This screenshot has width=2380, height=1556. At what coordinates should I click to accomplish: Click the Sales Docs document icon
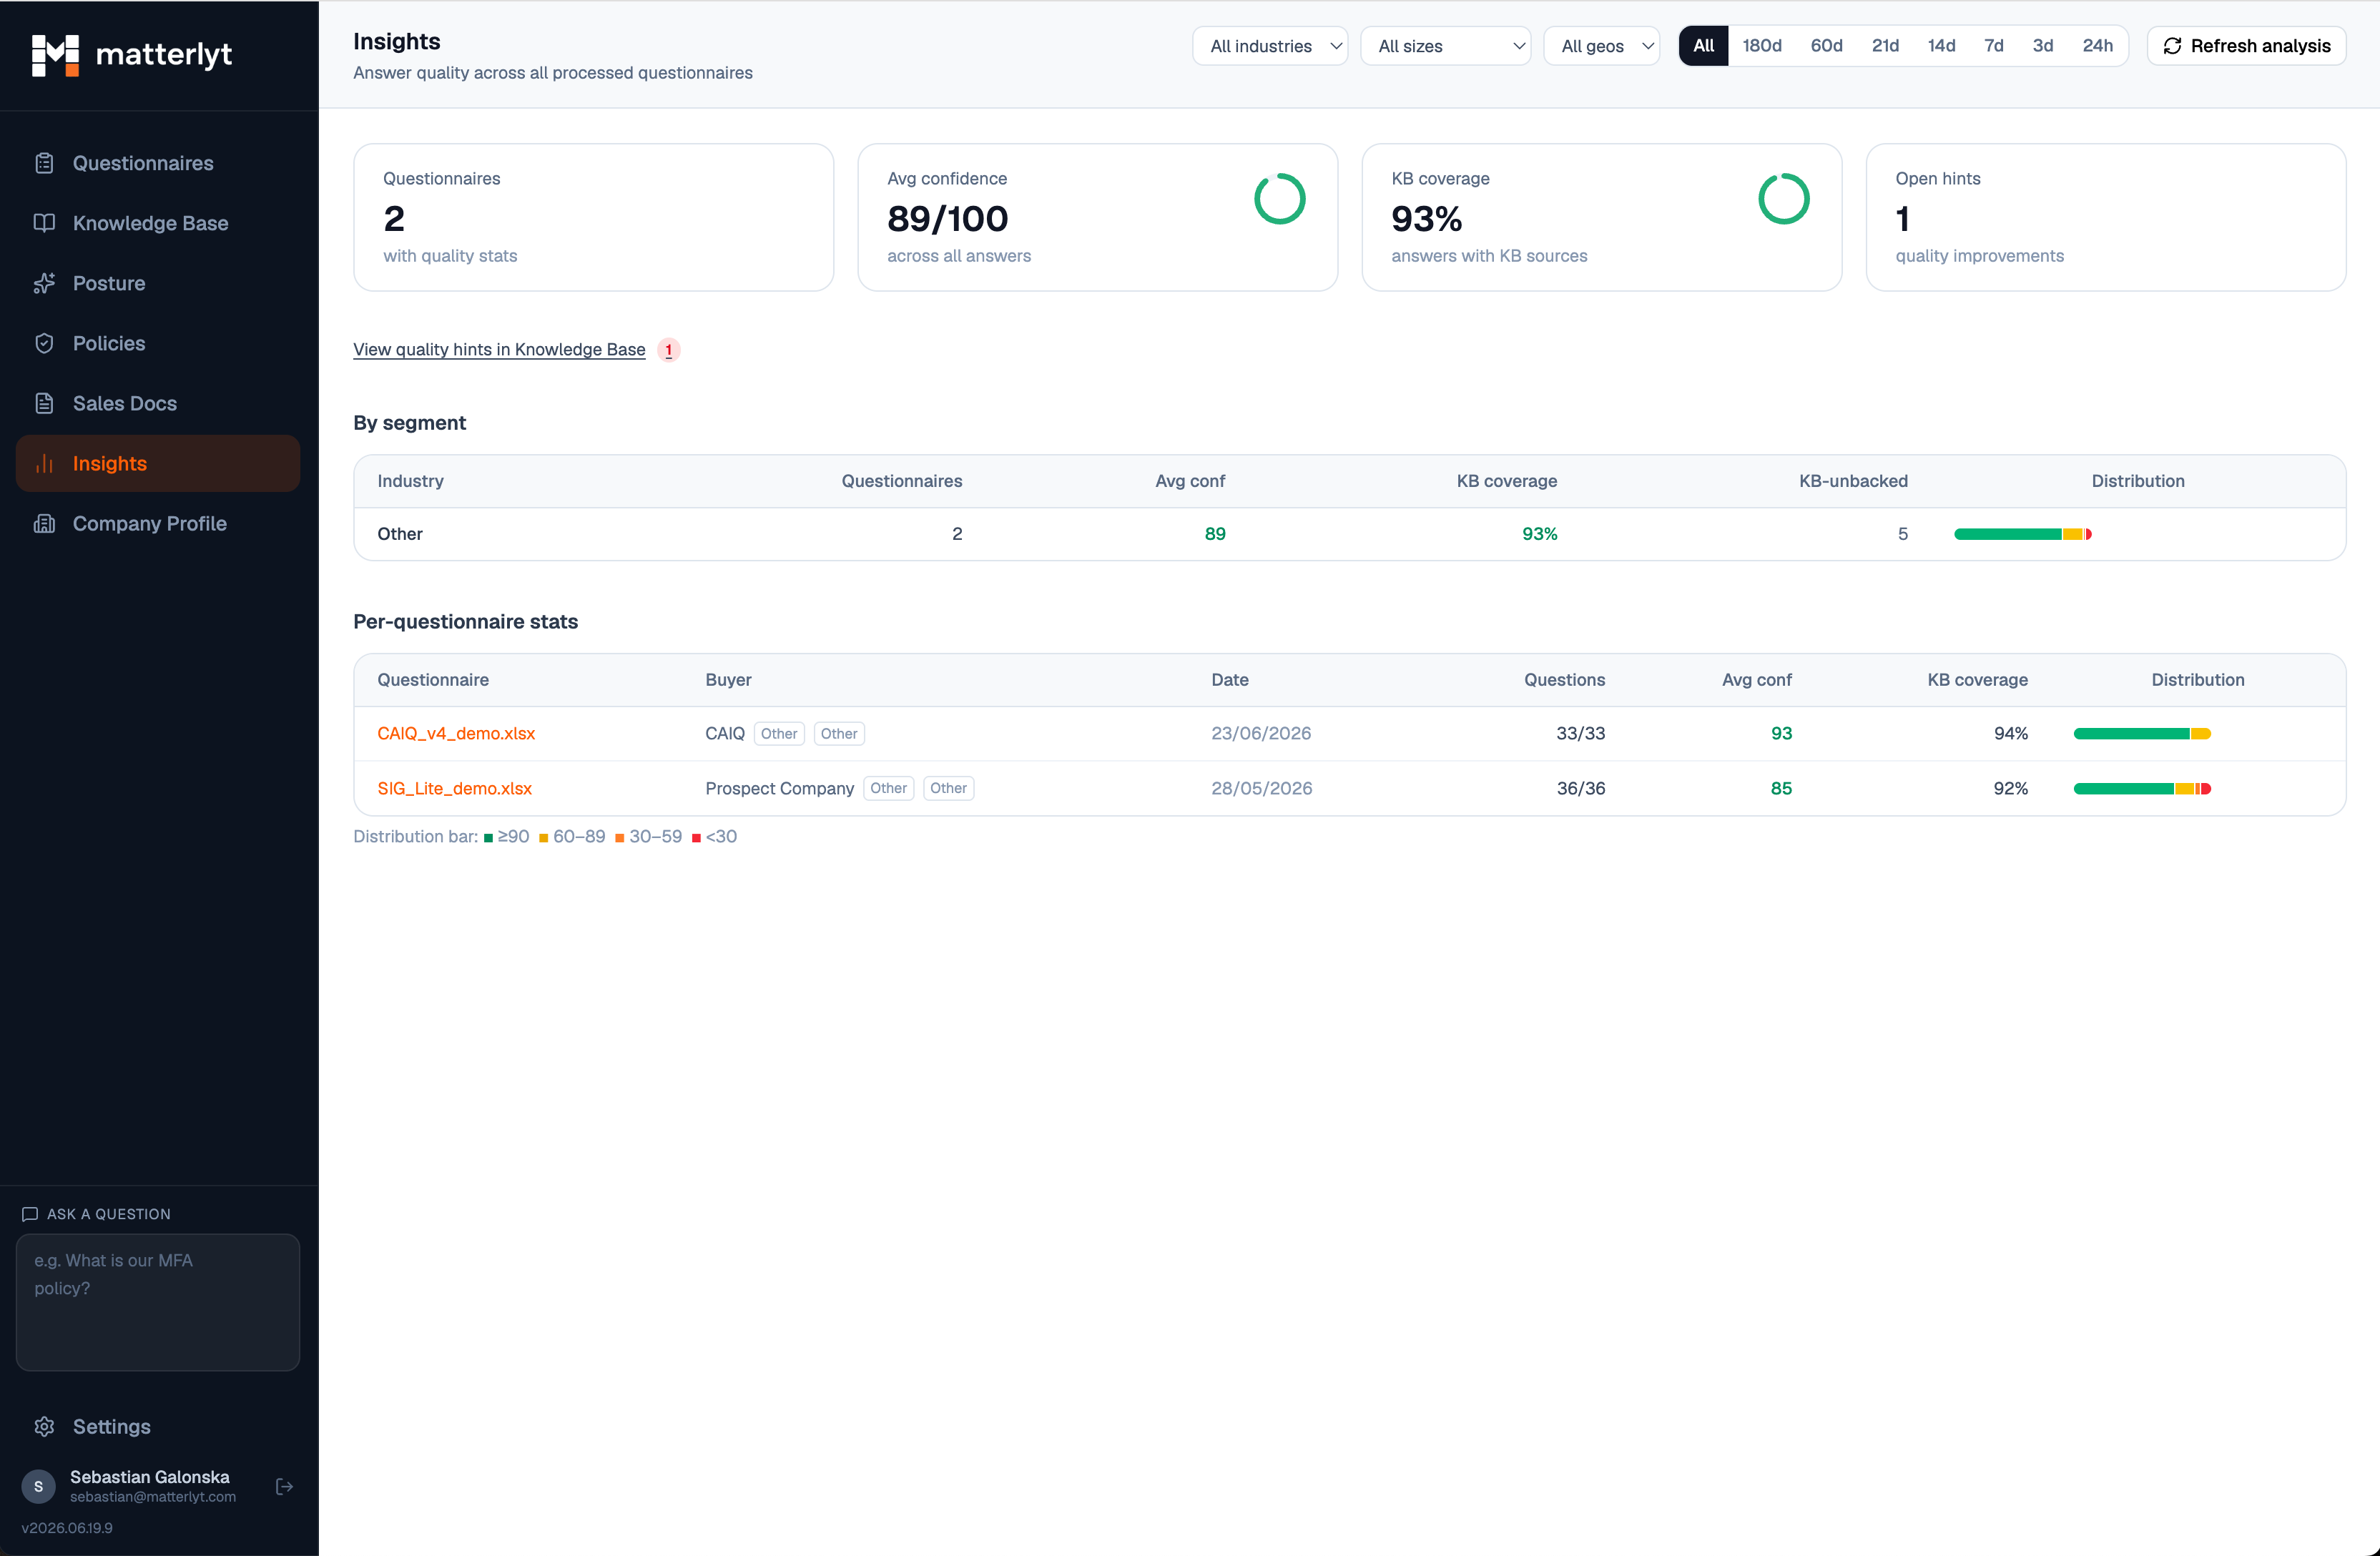(x=44, y=403)
